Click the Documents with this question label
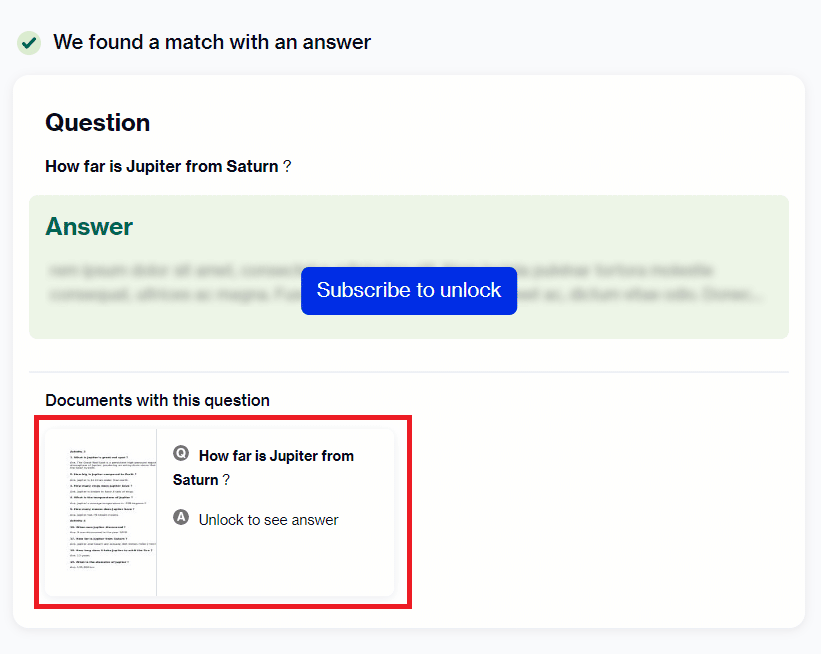This screenshot has width=821, height=654. tap(158, 401)
